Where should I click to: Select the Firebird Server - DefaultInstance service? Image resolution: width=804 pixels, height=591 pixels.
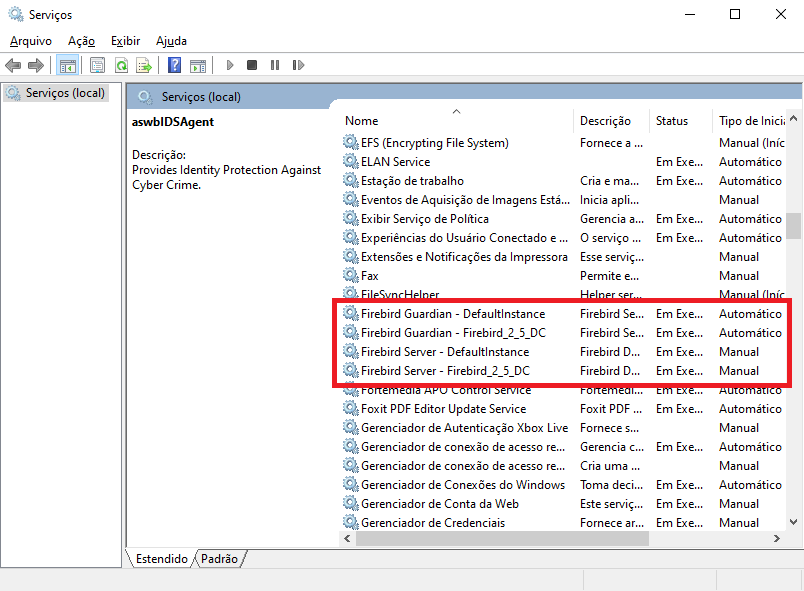tap(444, 352)
